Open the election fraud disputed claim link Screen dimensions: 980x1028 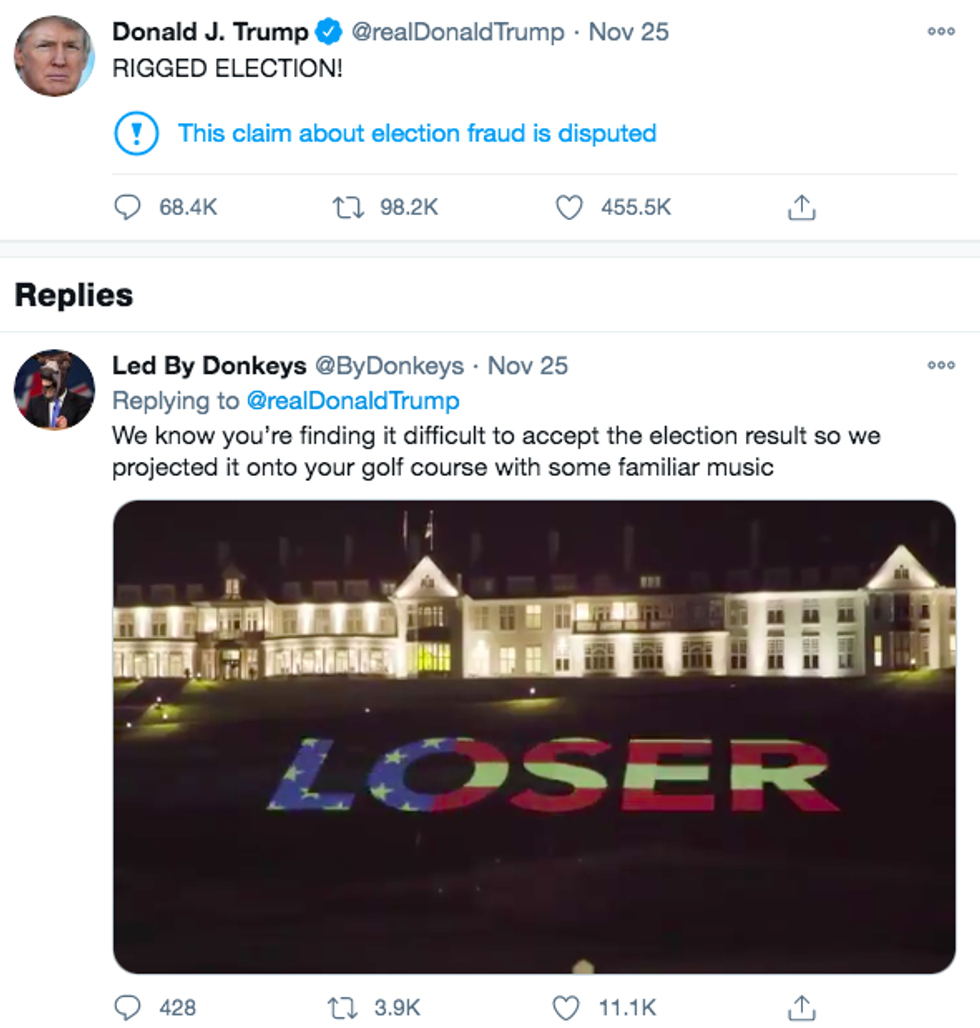pos(417,134)
